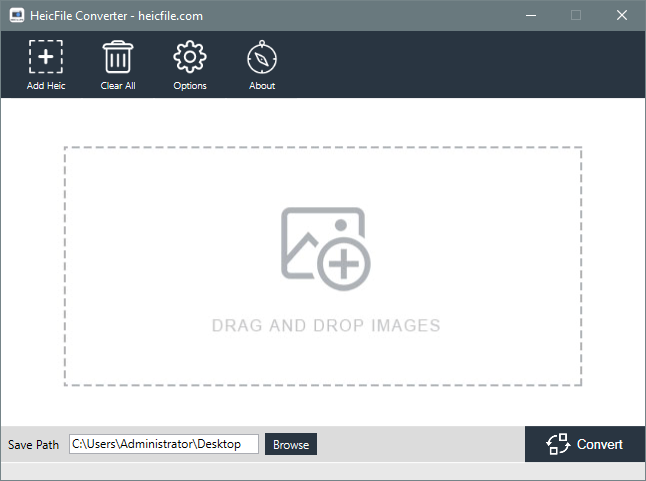Viewport: 646px width, 481px height.
Task: Click the Save Path label
Action: tap(33, 445)
